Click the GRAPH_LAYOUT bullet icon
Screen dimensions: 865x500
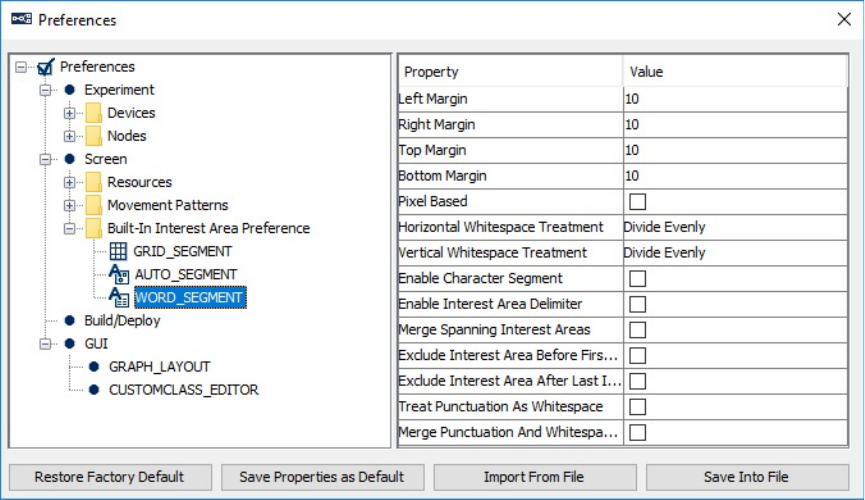pos(94,367)
